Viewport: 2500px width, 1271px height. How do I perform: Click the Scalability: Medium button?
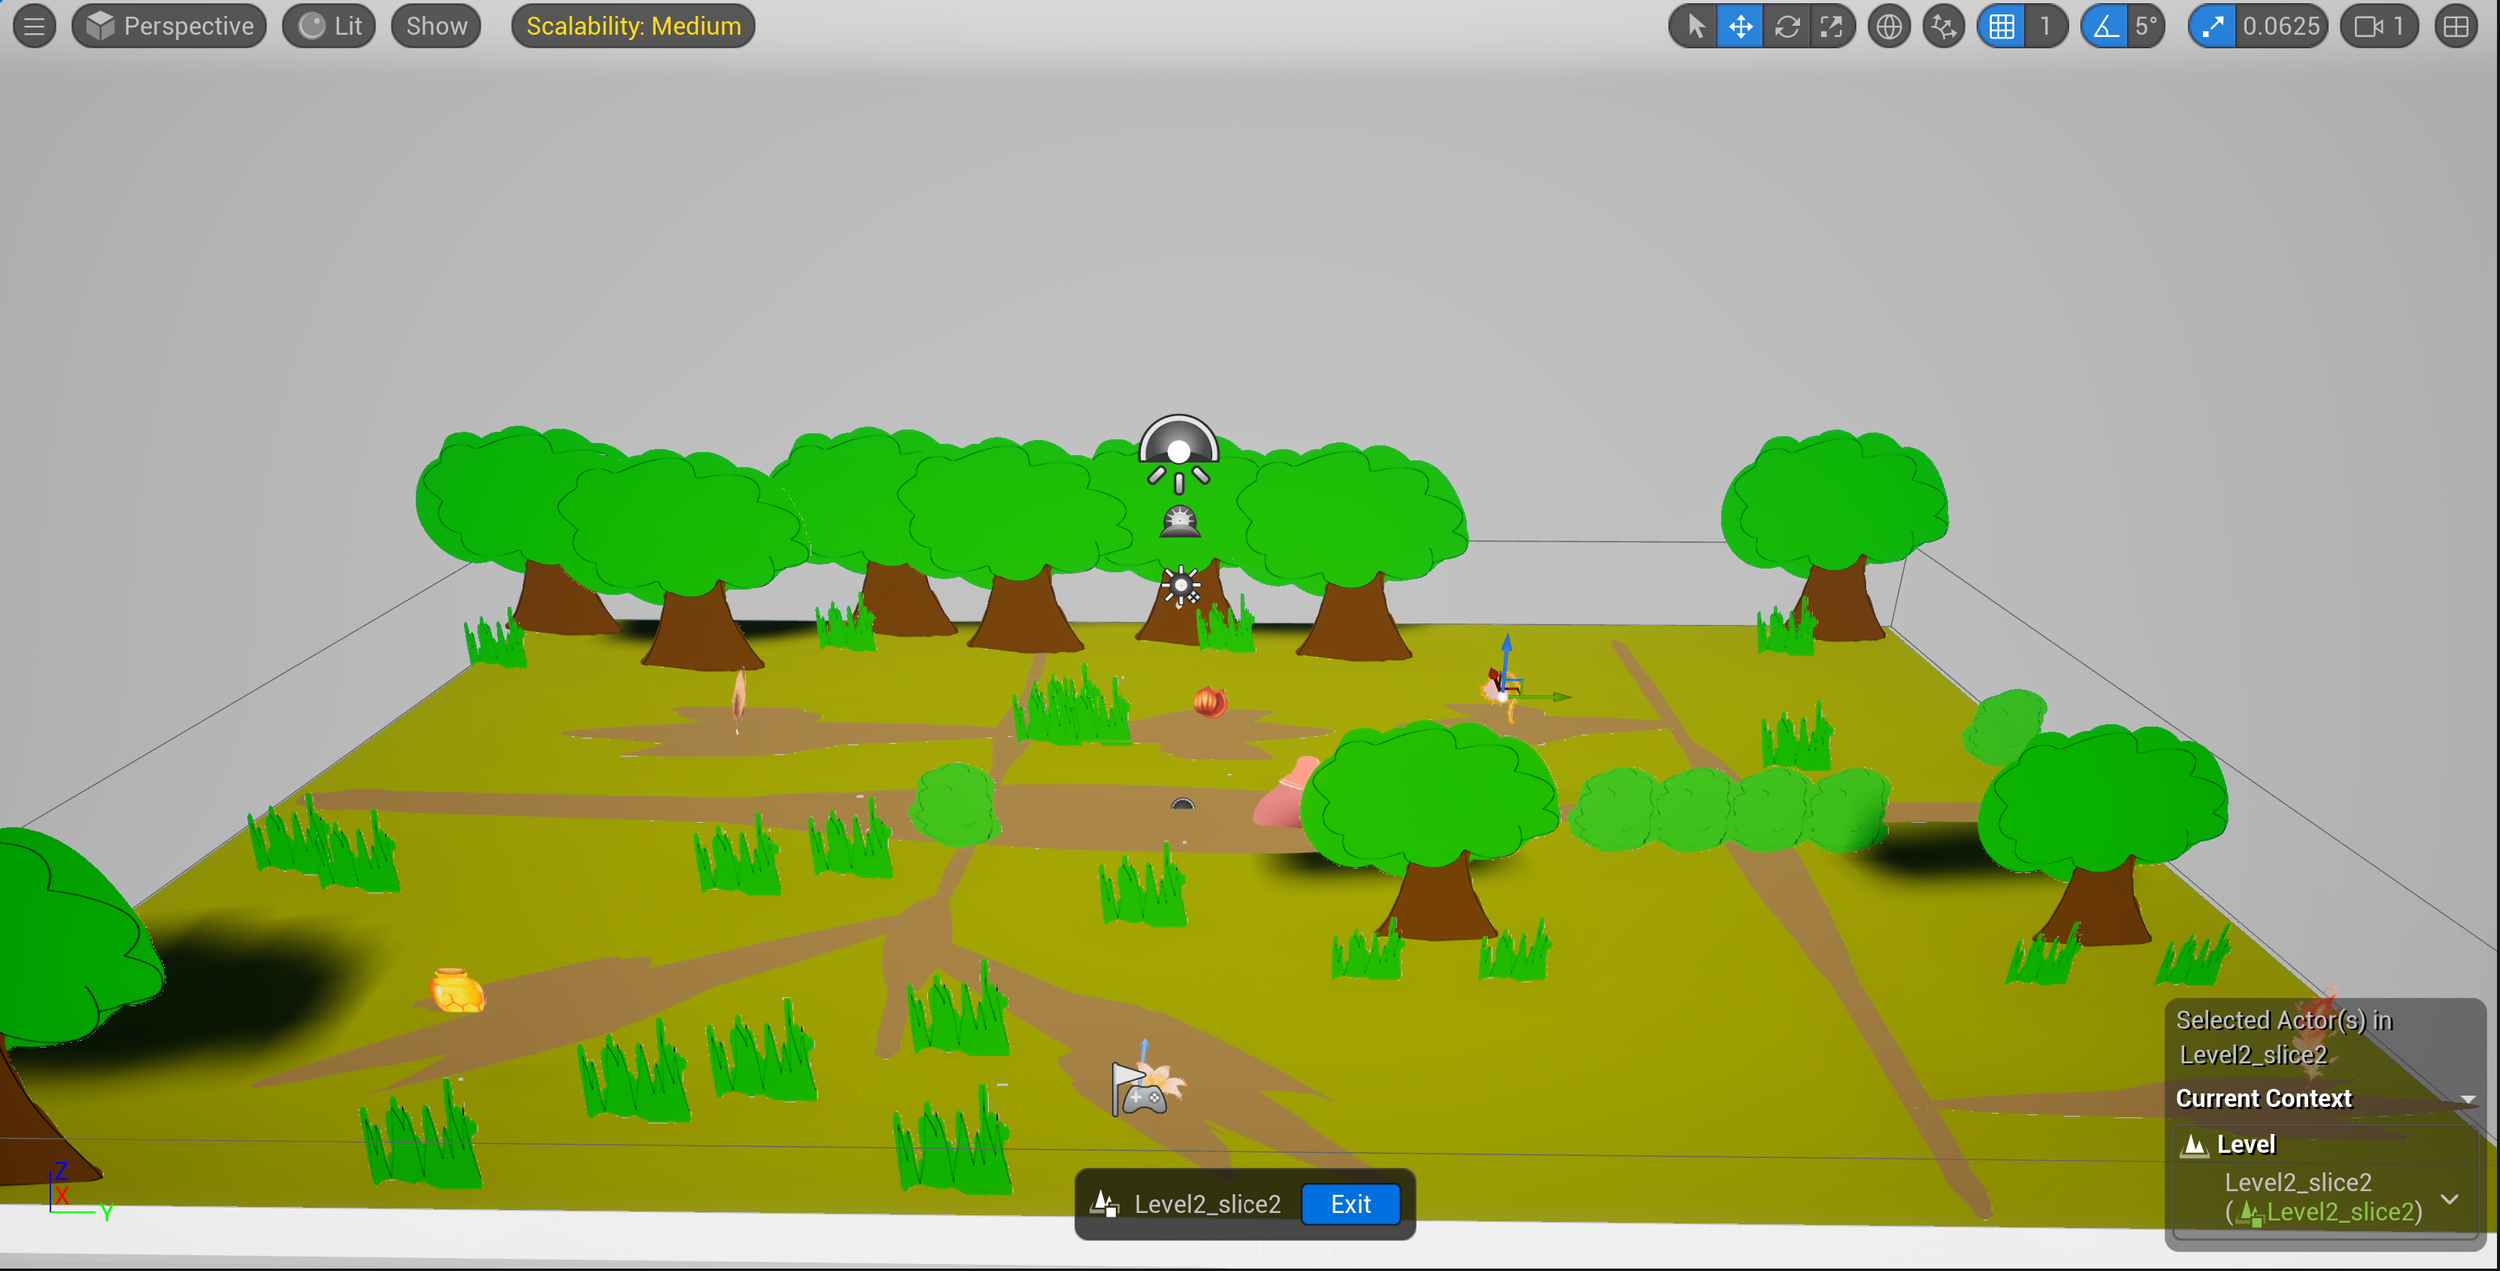[x=633, y=26]
